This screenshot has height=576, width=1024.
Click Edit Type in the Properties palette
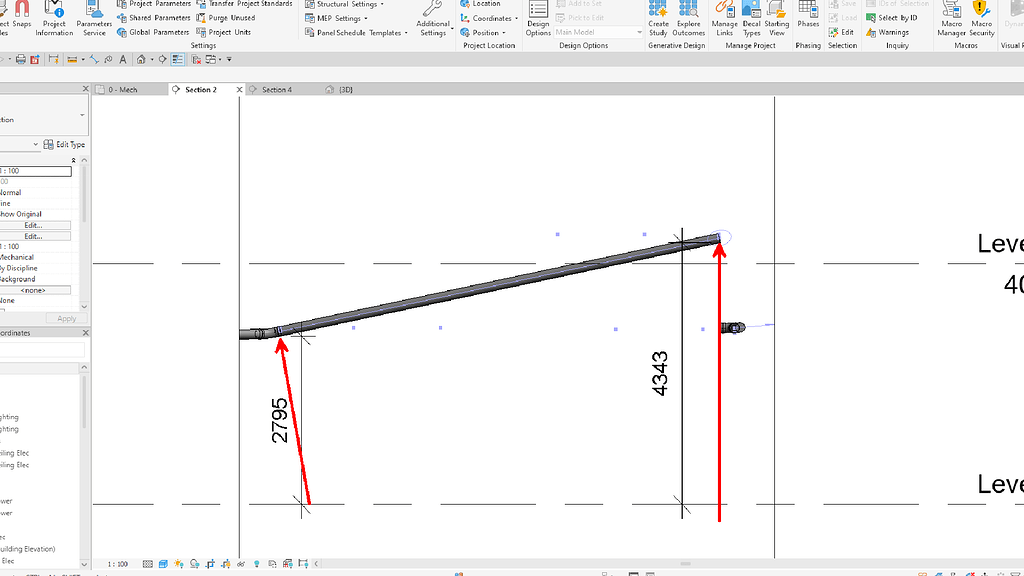(x=68, y=144)
